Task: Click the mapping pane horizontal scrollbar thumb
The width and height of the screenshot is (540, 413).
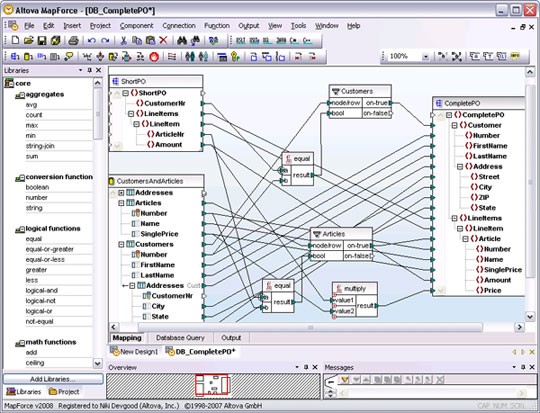Action: (310, 327)
